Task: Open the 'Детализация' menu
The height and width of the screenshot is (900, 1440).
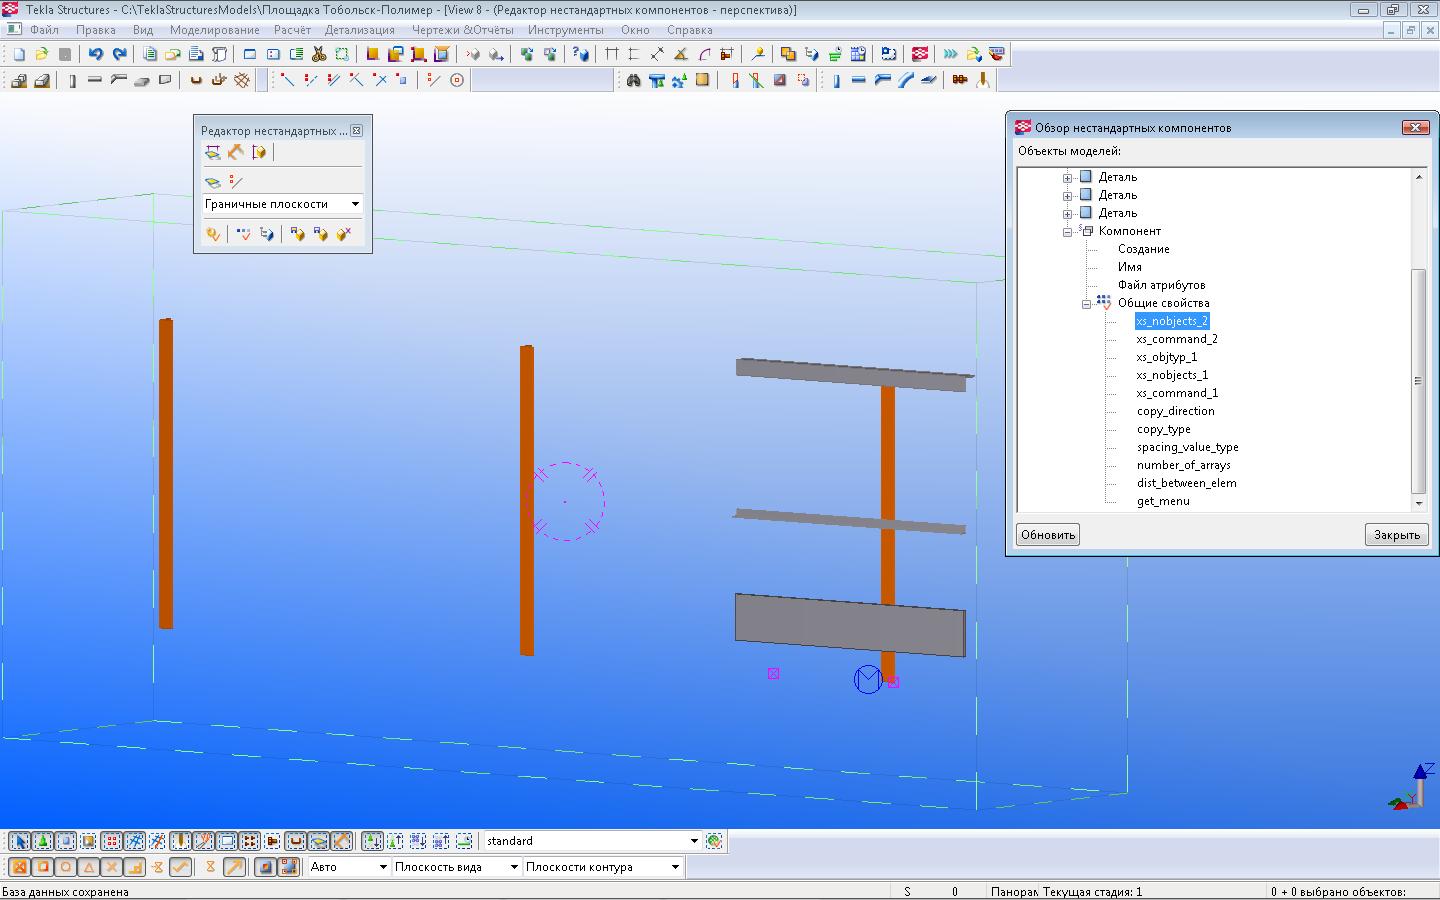Action: (360, 30)
